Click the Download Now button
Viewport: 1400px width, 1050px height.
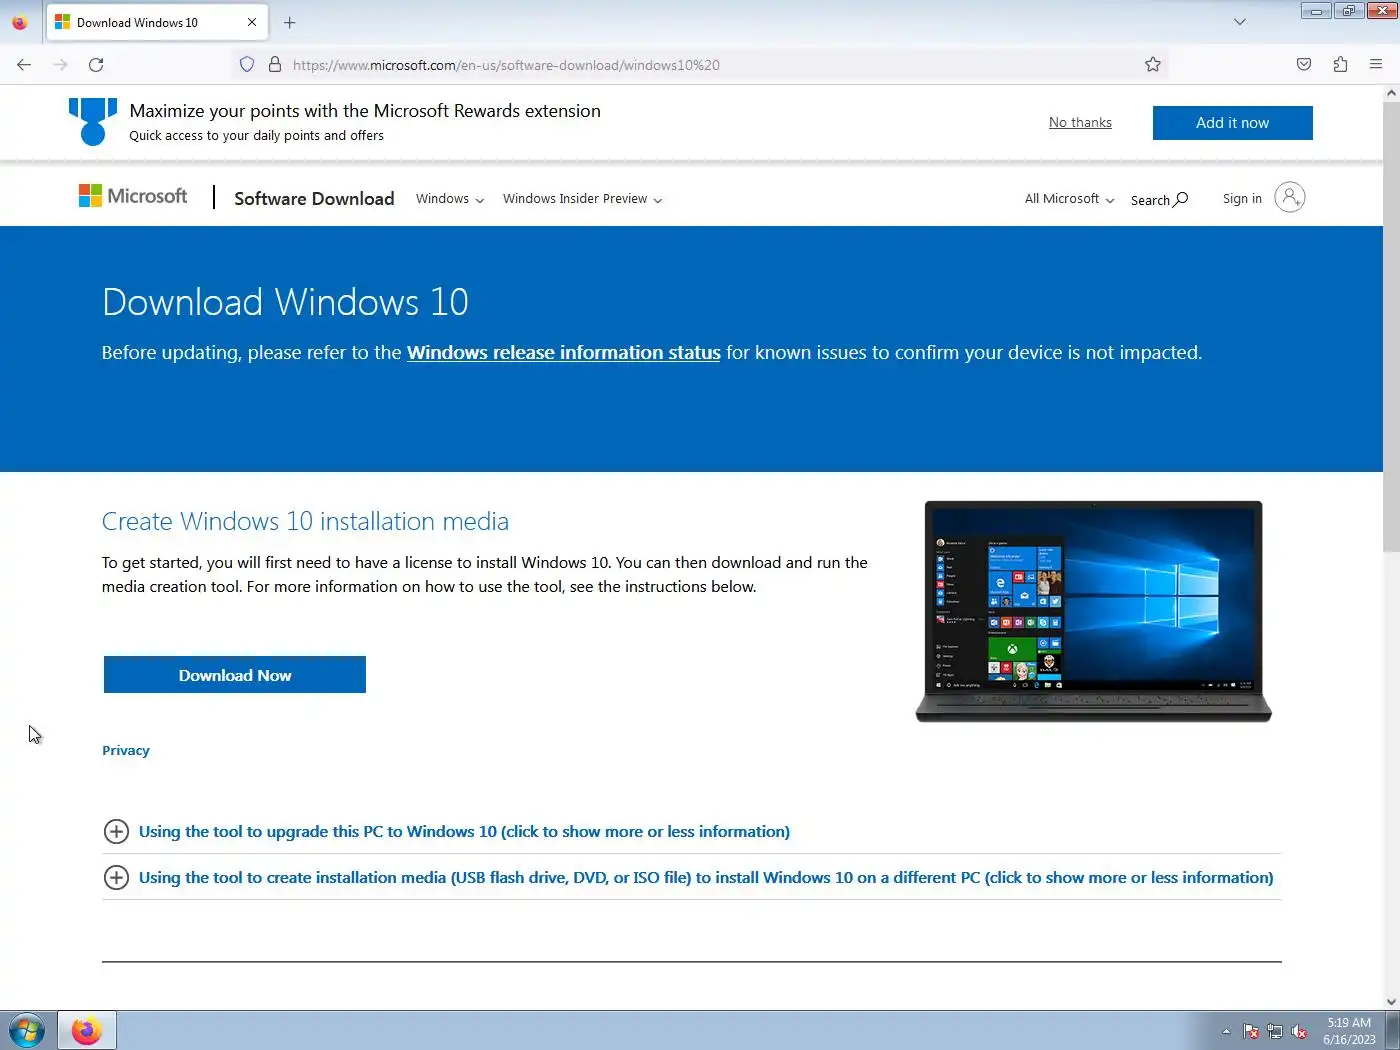235,675
